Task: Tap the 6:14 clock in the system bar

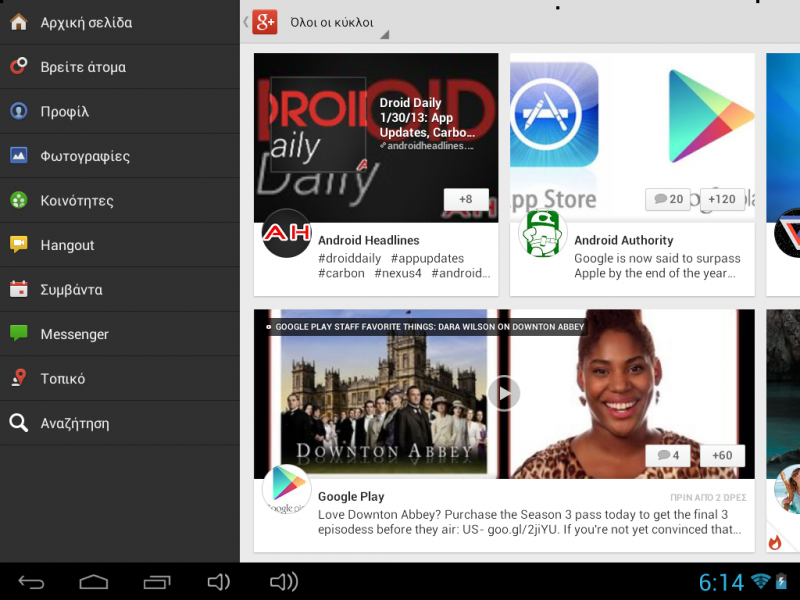Action: coord(721,582)
